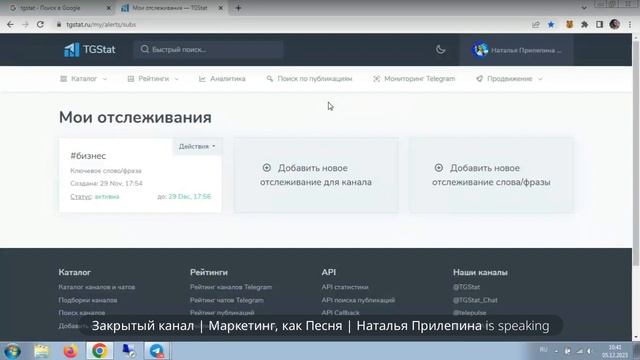Image resolution: width=640 pixels, height=360 pixels.
Task: Open Windows Start menu
Action: [x=12, y=351]
